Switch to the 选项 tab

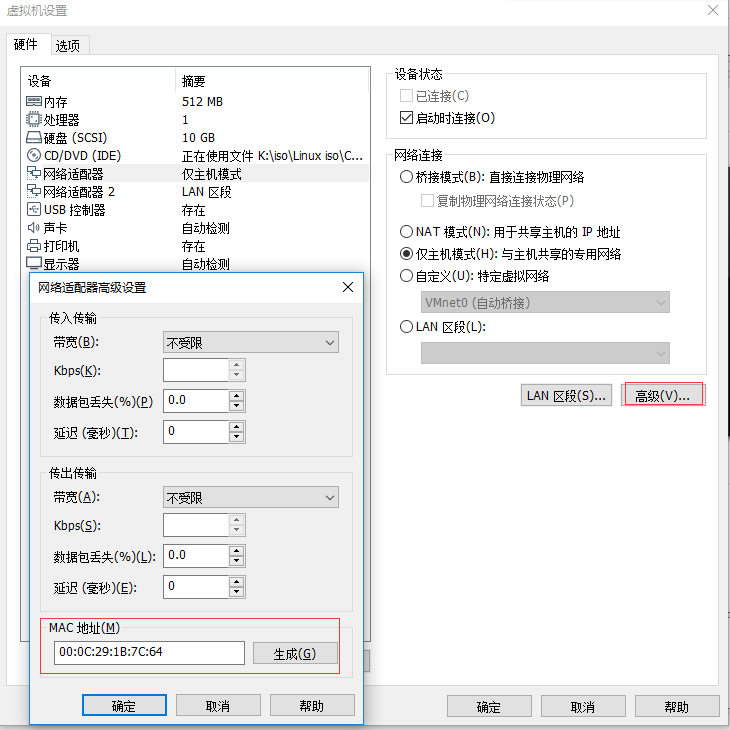68,46
